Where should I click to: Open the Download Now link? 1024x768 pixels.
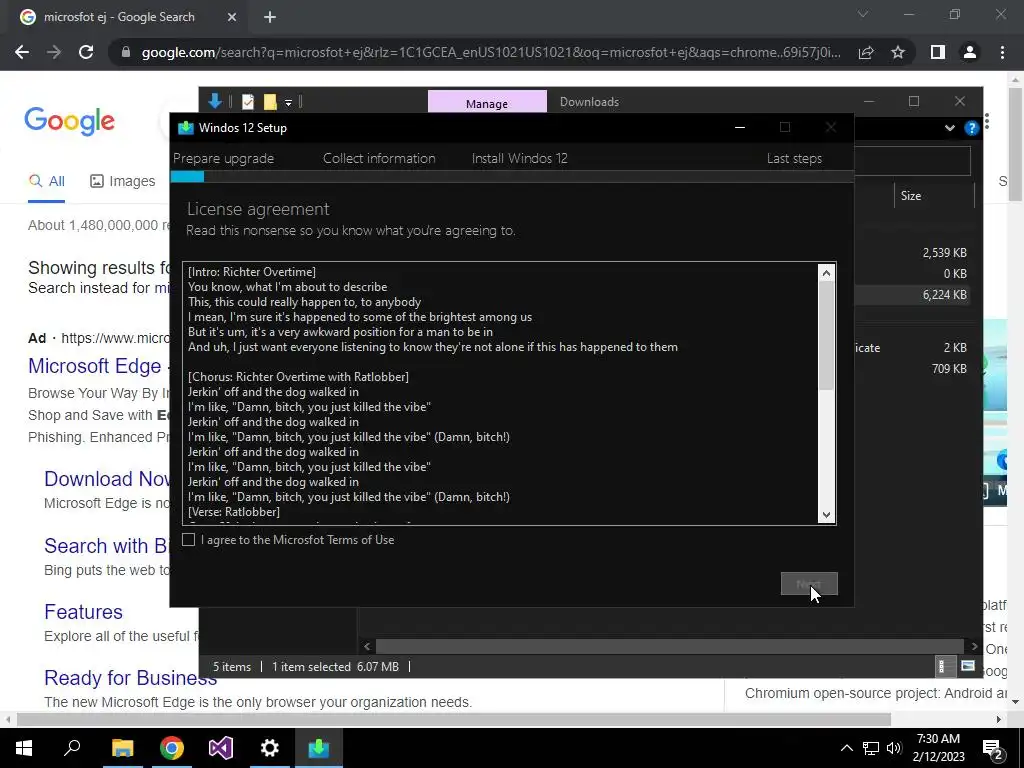[x=108, y=479]
